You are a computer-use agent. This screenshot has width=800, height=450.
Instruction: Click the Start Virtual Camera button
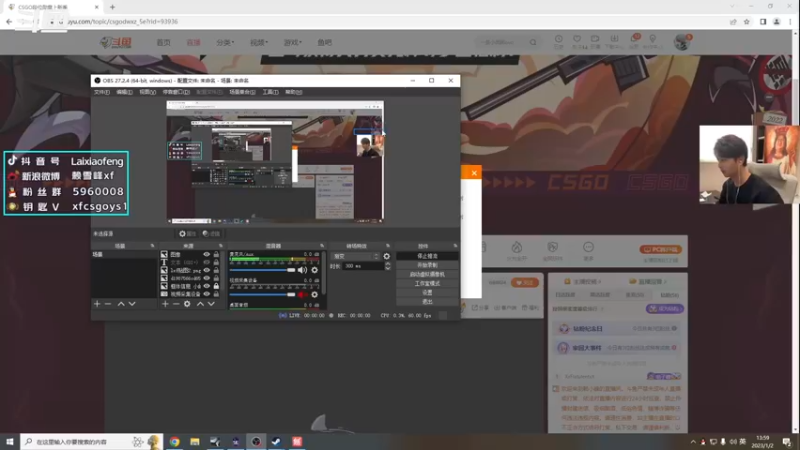[427, 274]
